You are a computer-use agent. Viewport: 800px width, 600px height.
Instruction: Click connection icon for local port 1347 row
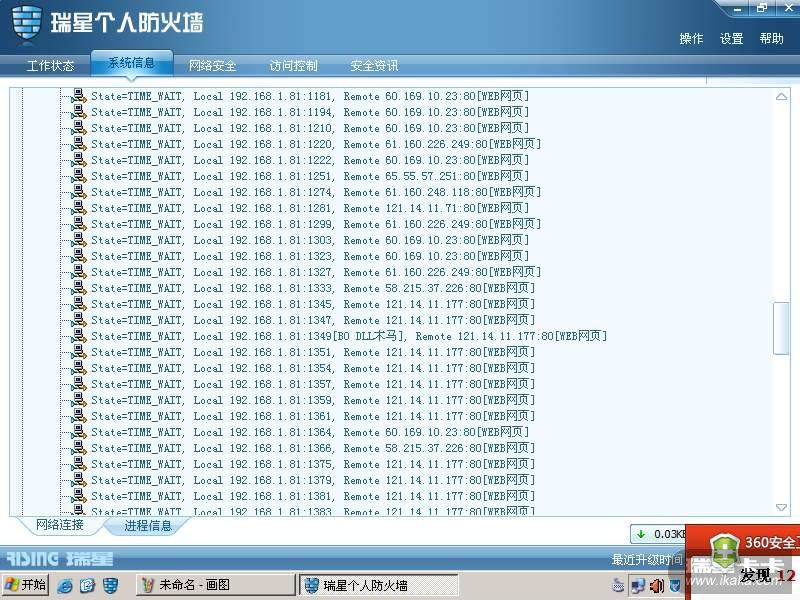click(79, 320)
